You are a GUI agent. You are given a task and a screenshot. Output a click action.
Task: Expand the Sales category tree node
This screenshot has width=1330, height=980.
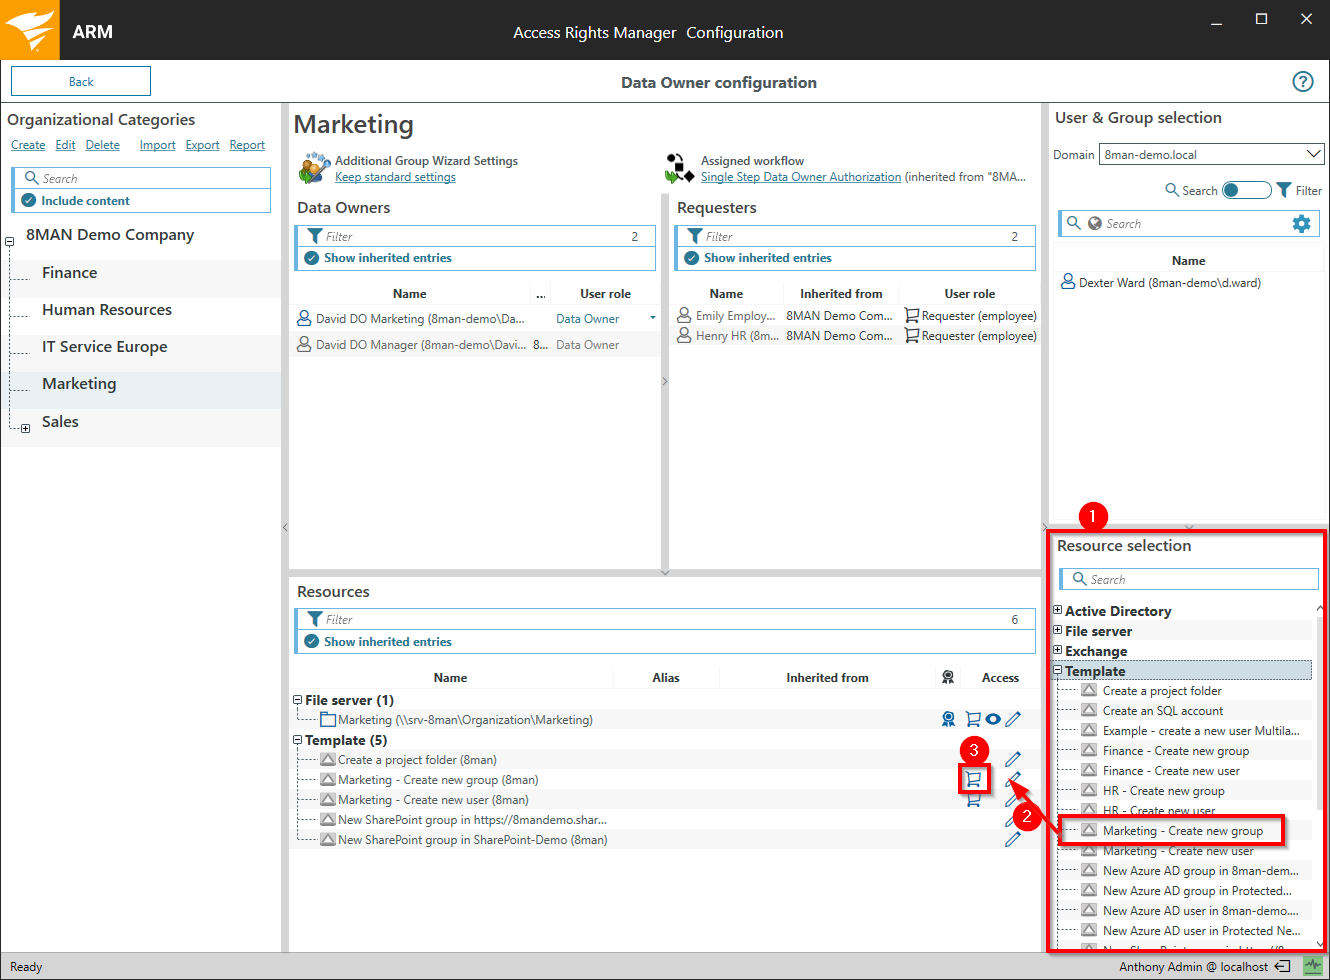point(25,428)
